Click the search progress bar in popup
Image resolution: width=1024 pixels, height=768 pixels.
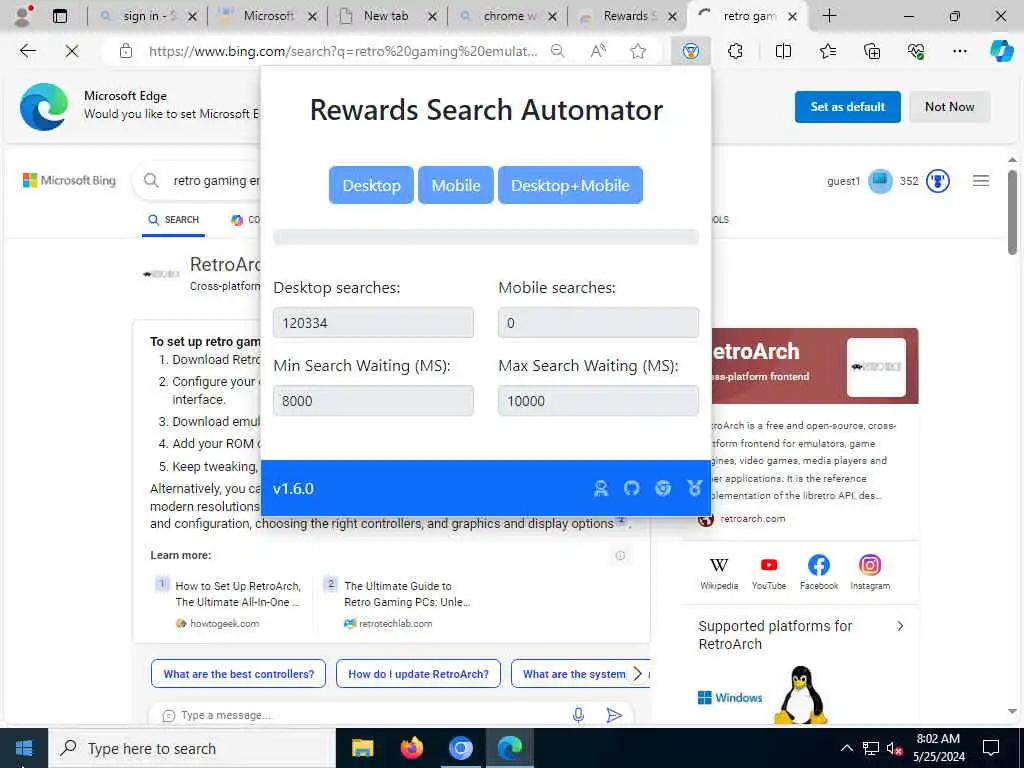486,236
